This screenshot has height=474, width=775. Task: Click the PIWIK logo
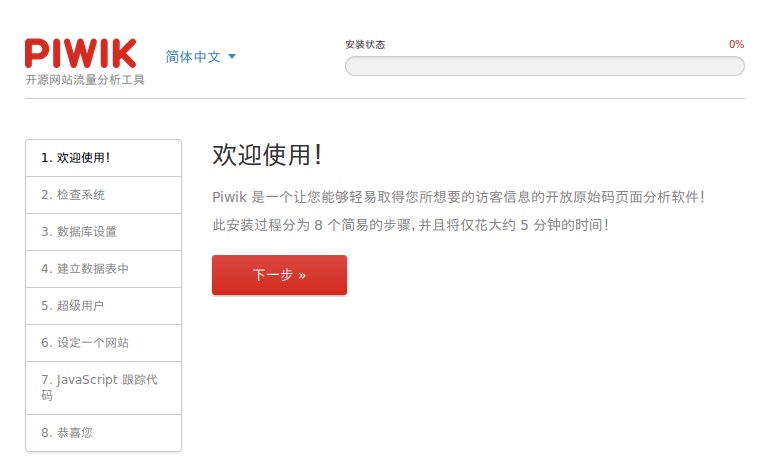pos(81,53)
